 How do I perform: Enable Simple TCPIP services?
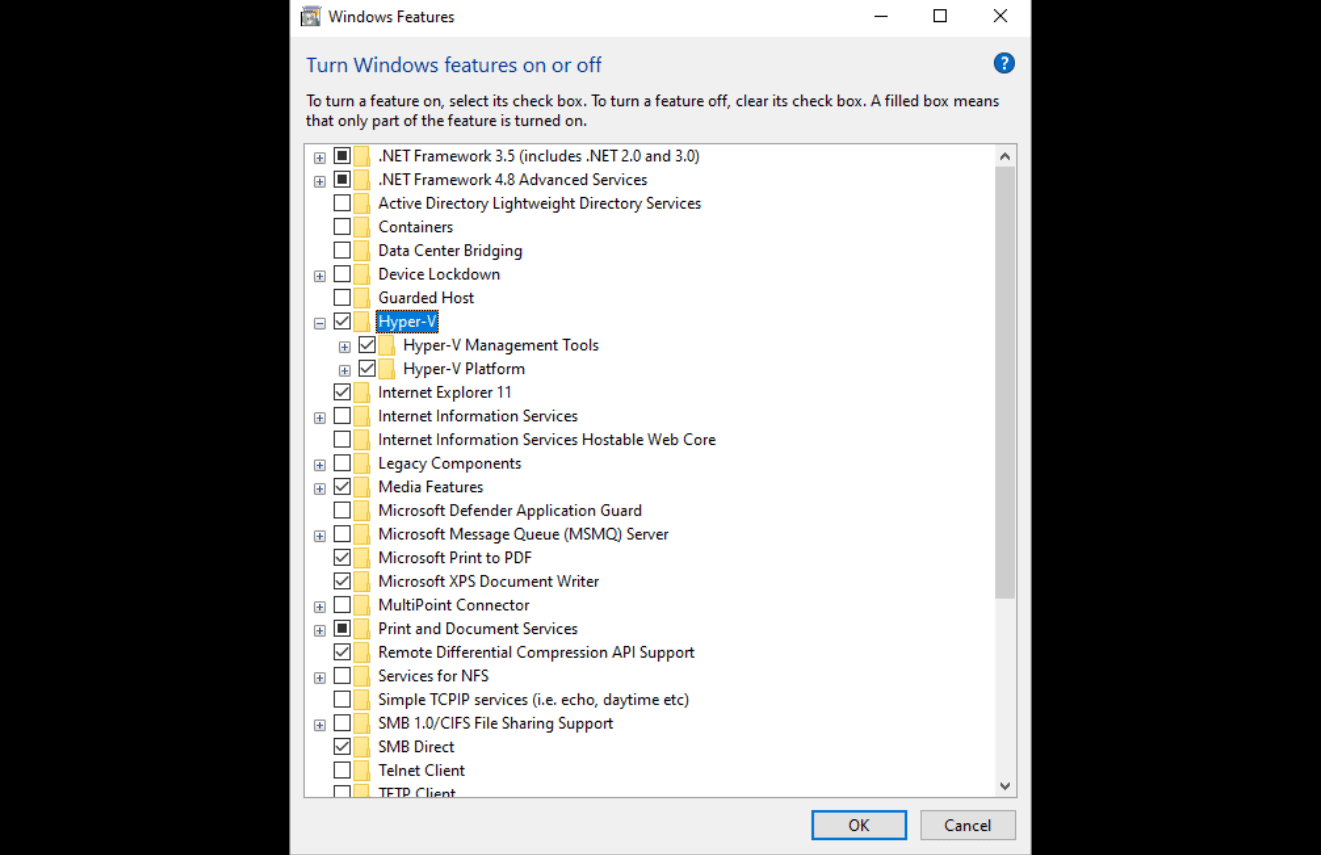point(342,699)
